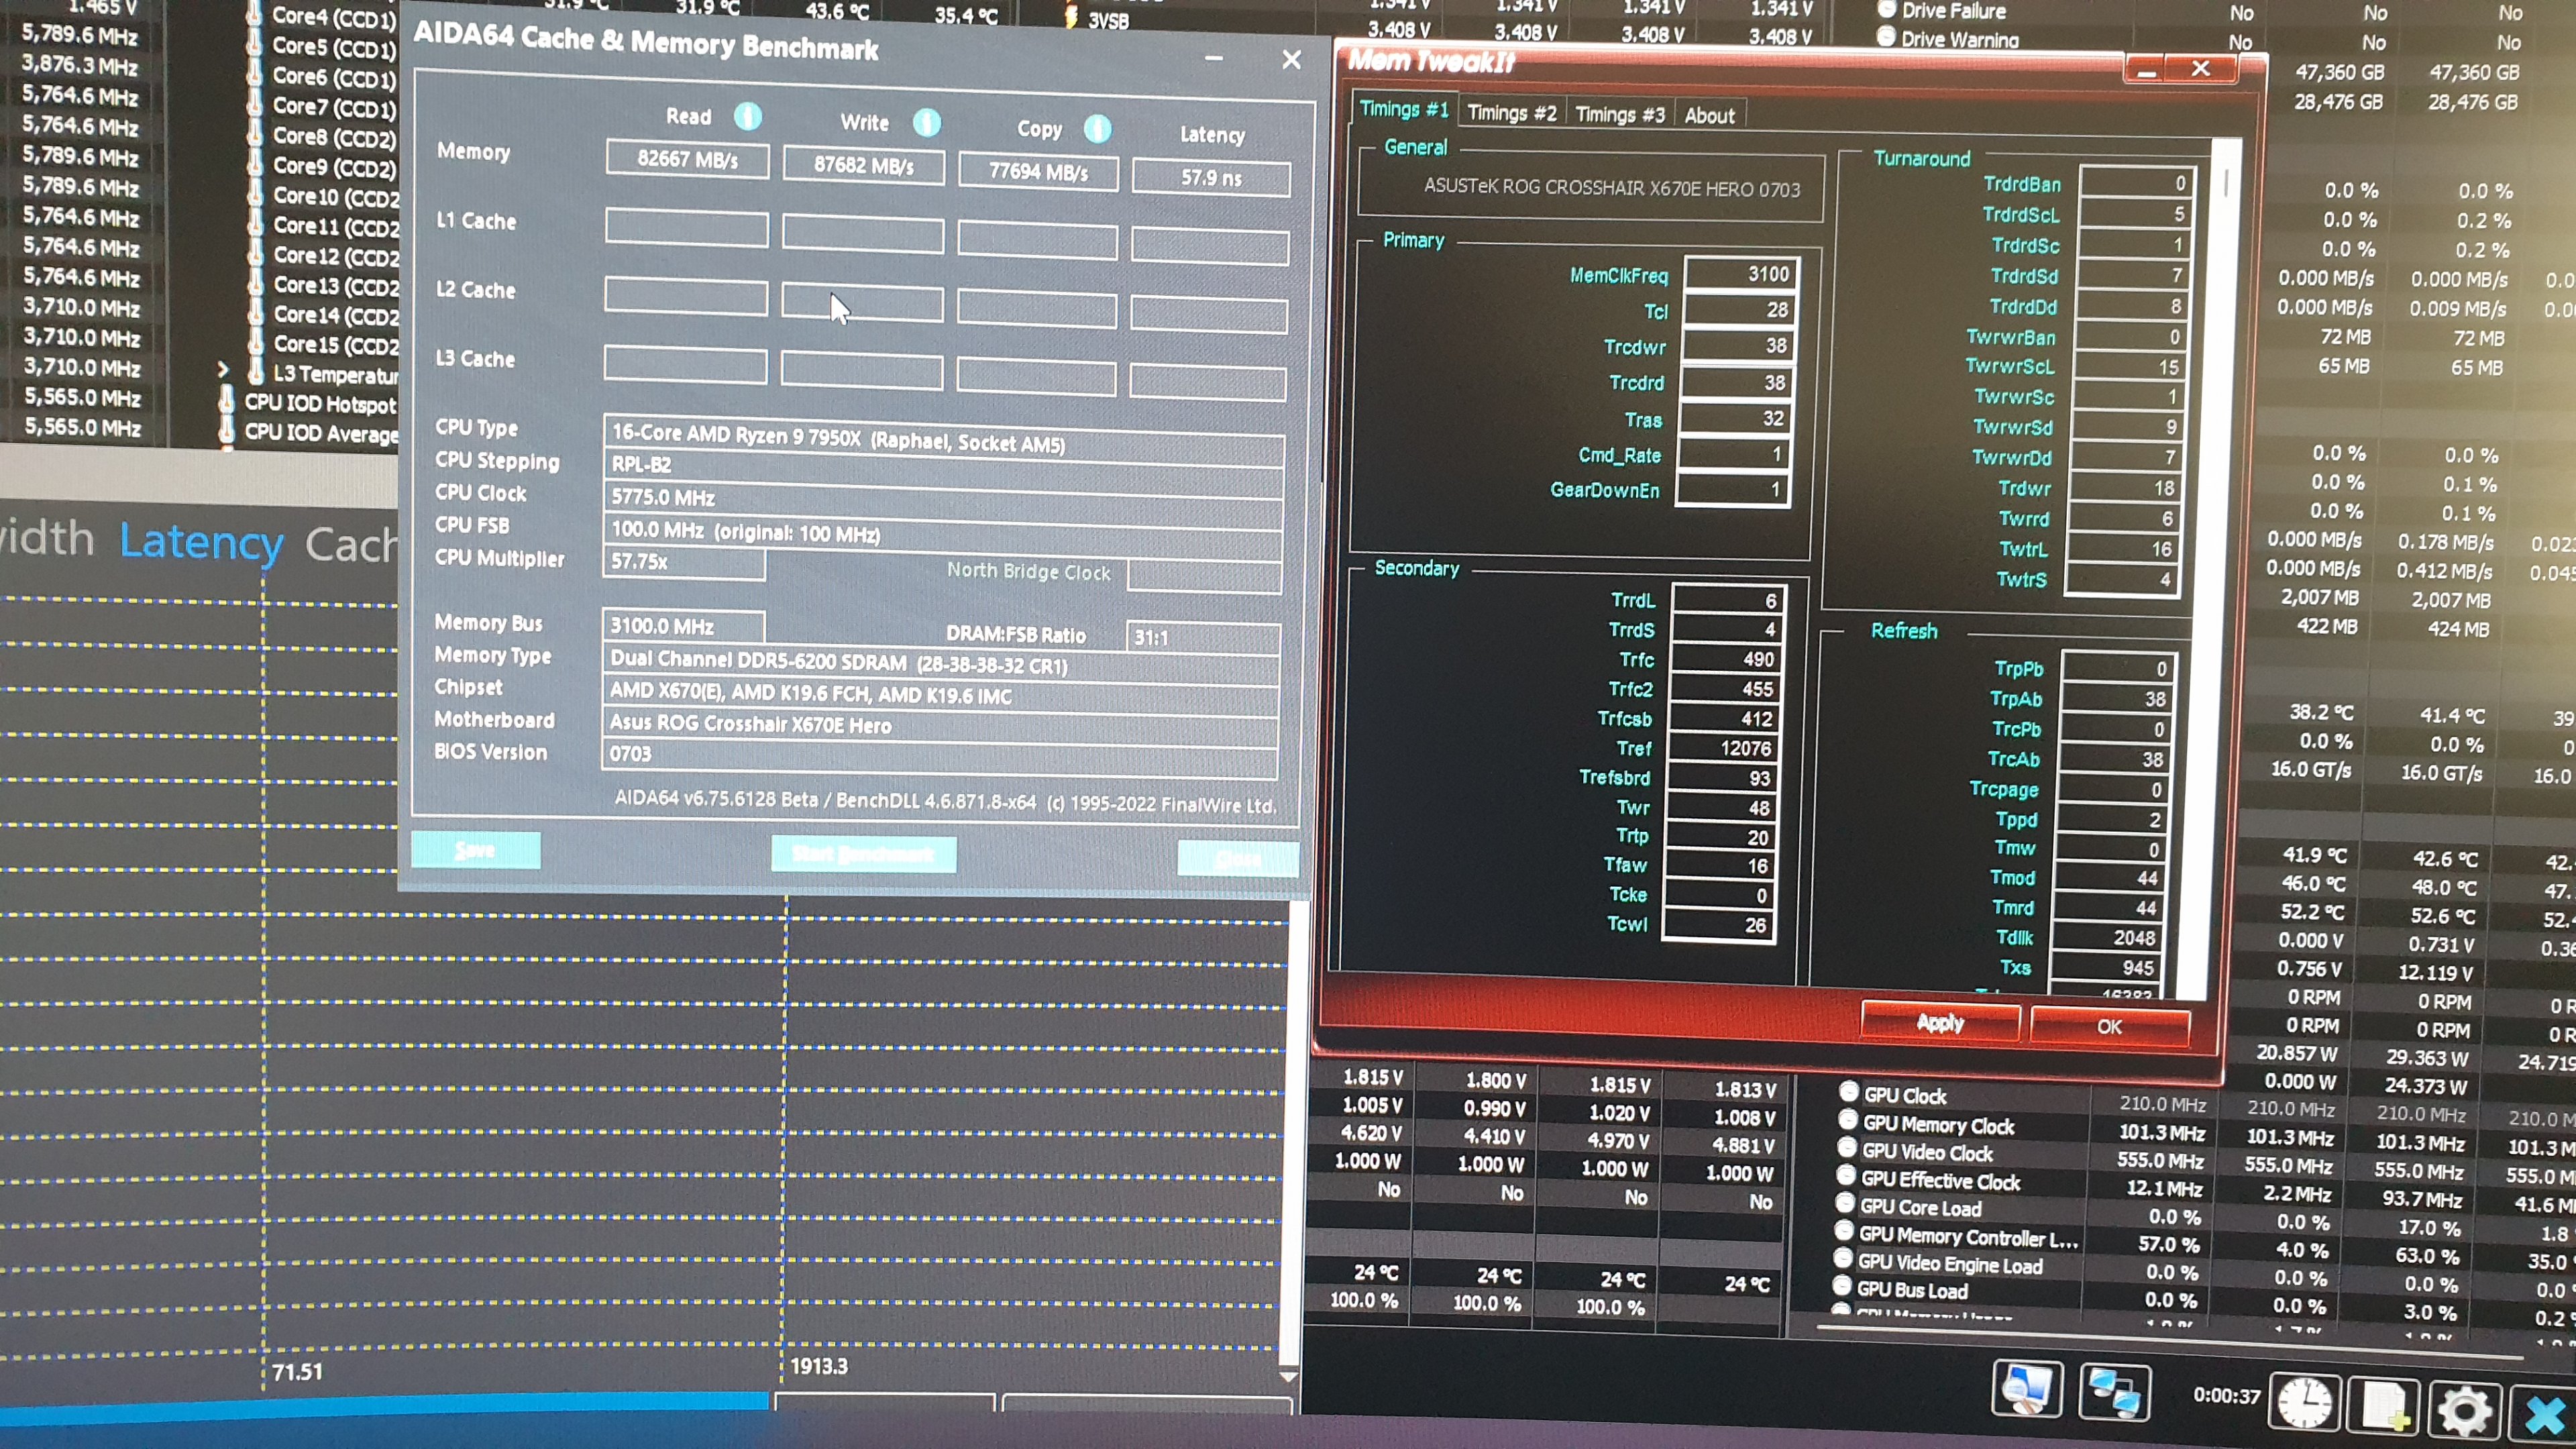Viewport: 2576px width, 1449px height.
Task: Click Save in AIDA64 benchmark window
Action: (475, 850)
